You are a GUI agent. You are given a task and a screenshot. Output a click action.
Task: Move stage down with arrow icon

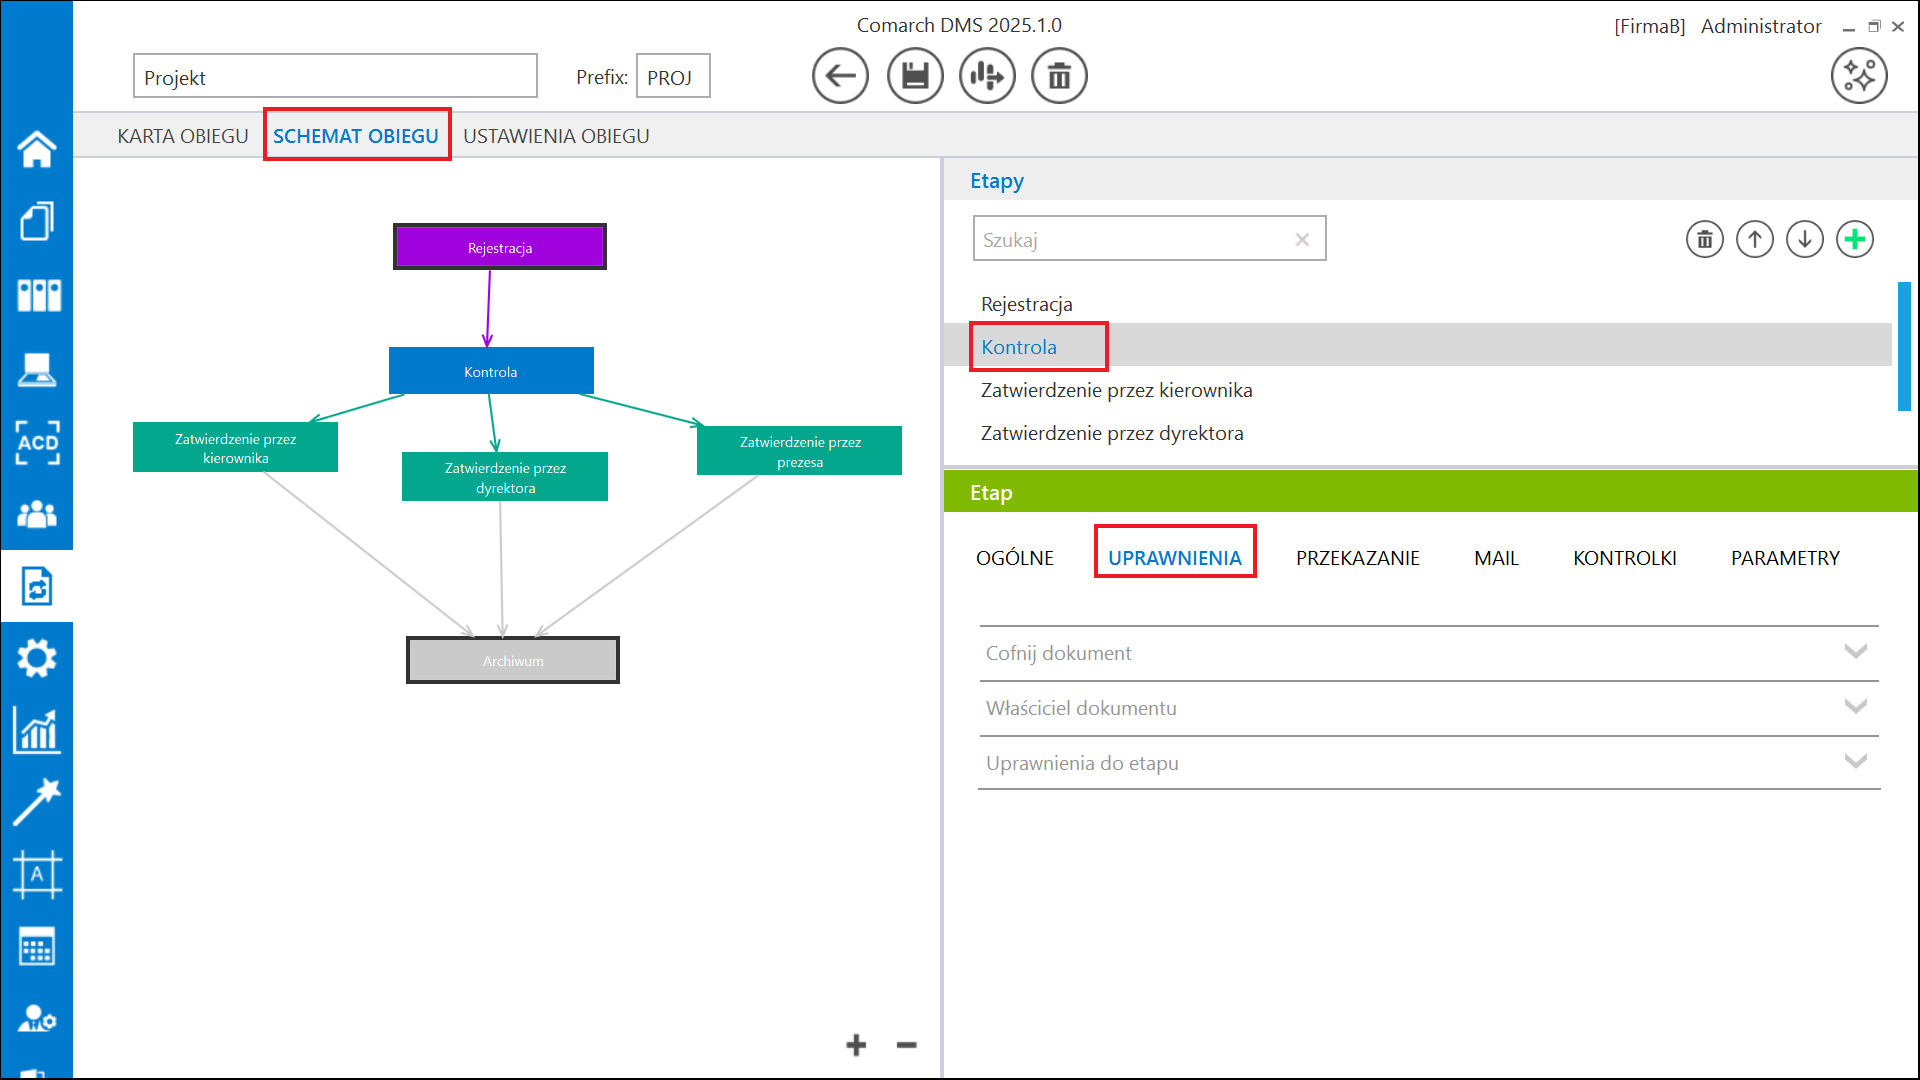(1805, 240)
